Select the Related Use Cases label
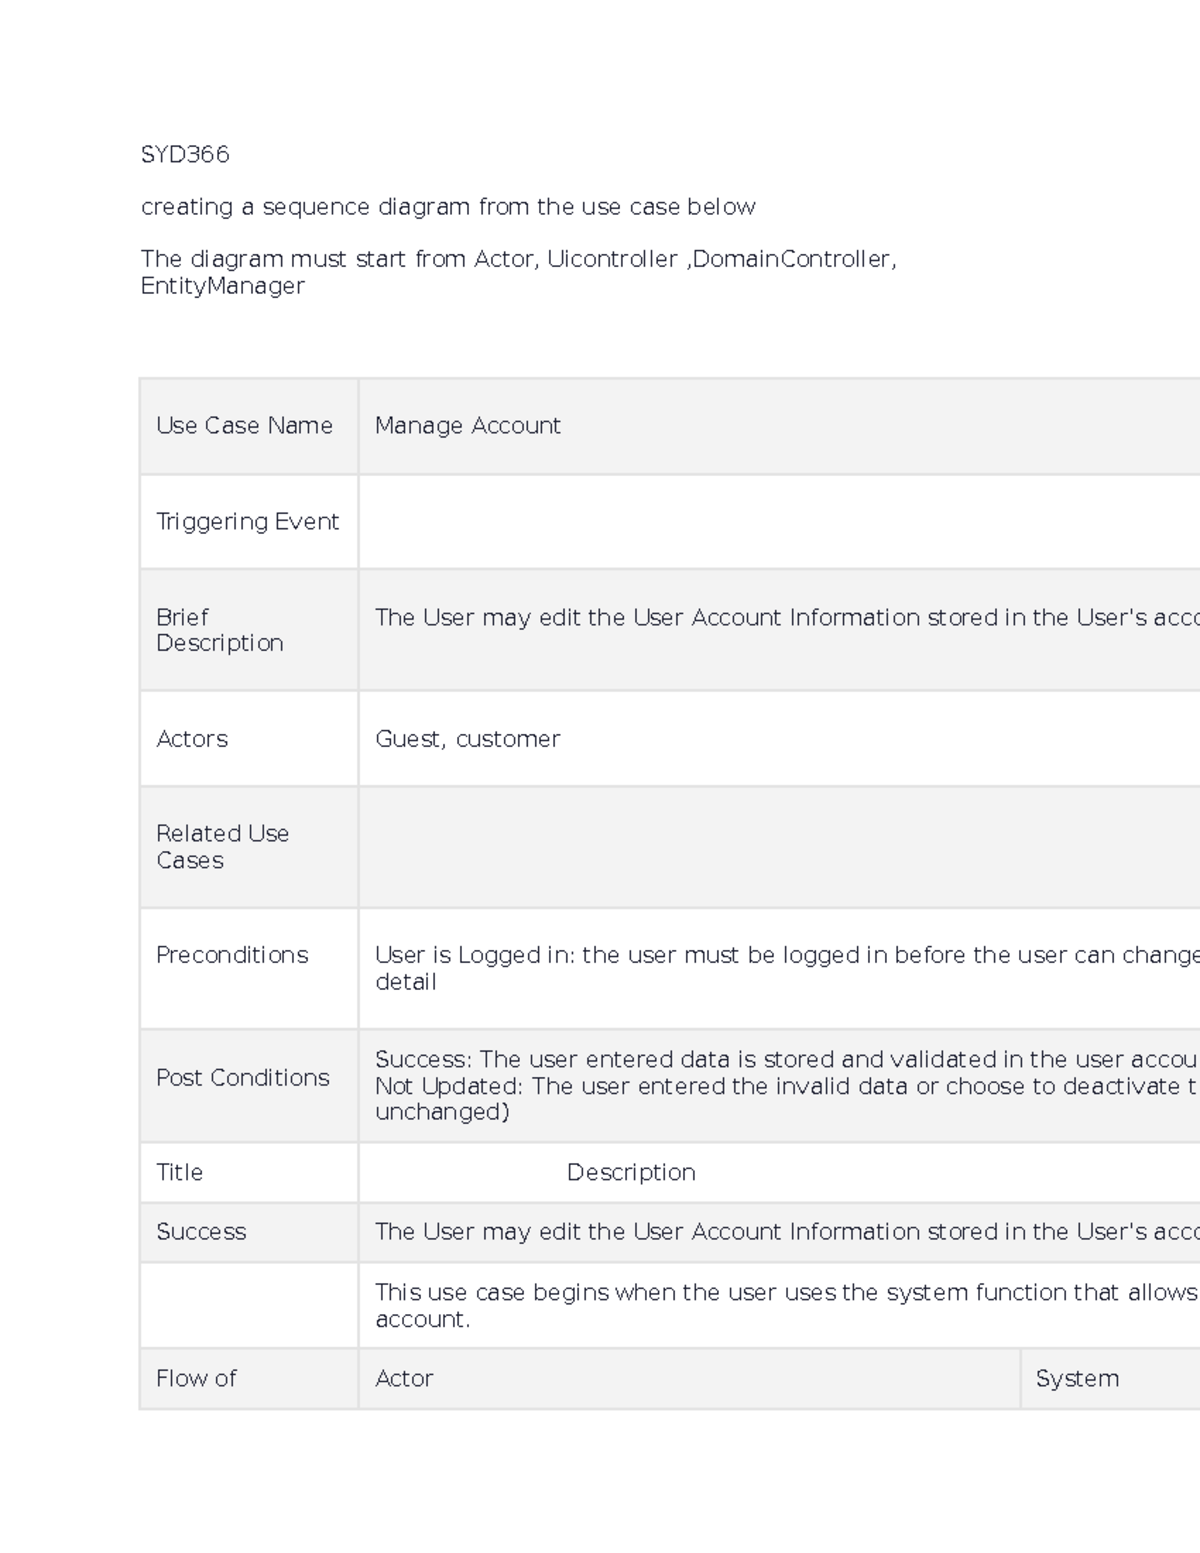1200x1553 pixels. [222, 847]
